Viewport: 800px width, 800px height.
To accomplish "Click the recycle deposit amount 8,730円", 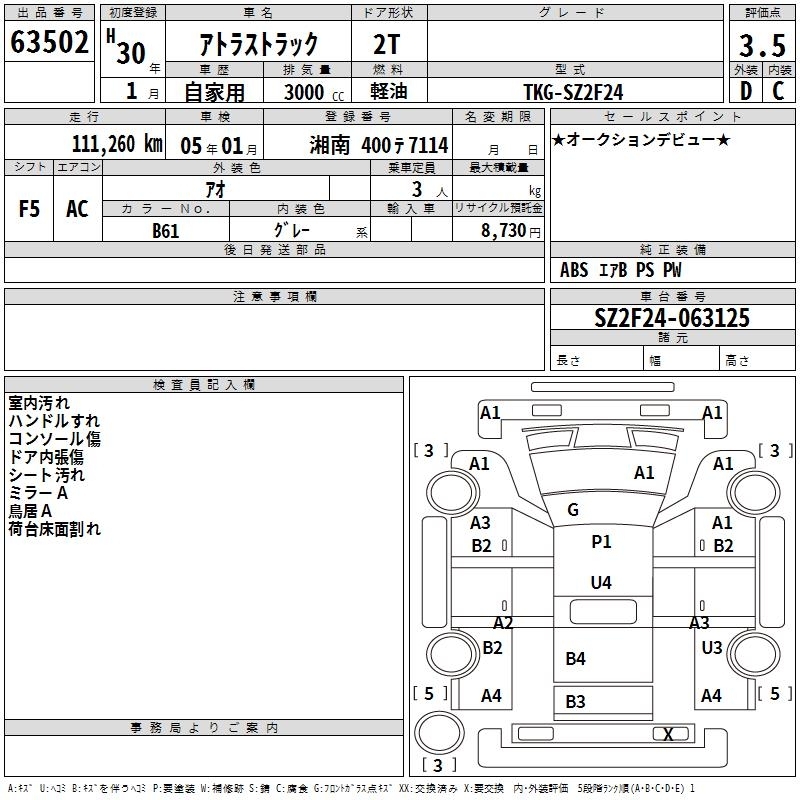I will click(x=512, y=231).
